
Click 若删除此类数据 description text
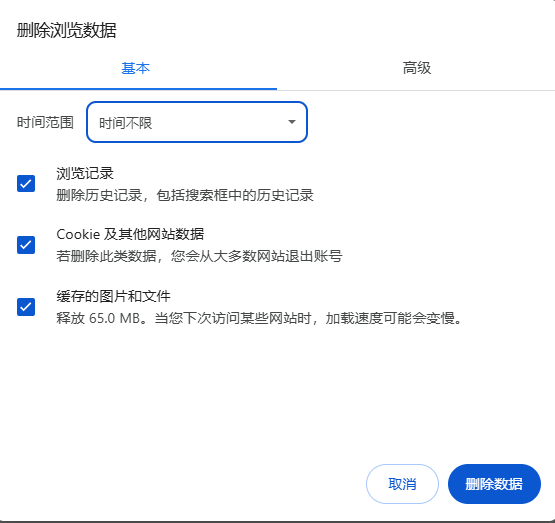199,256
